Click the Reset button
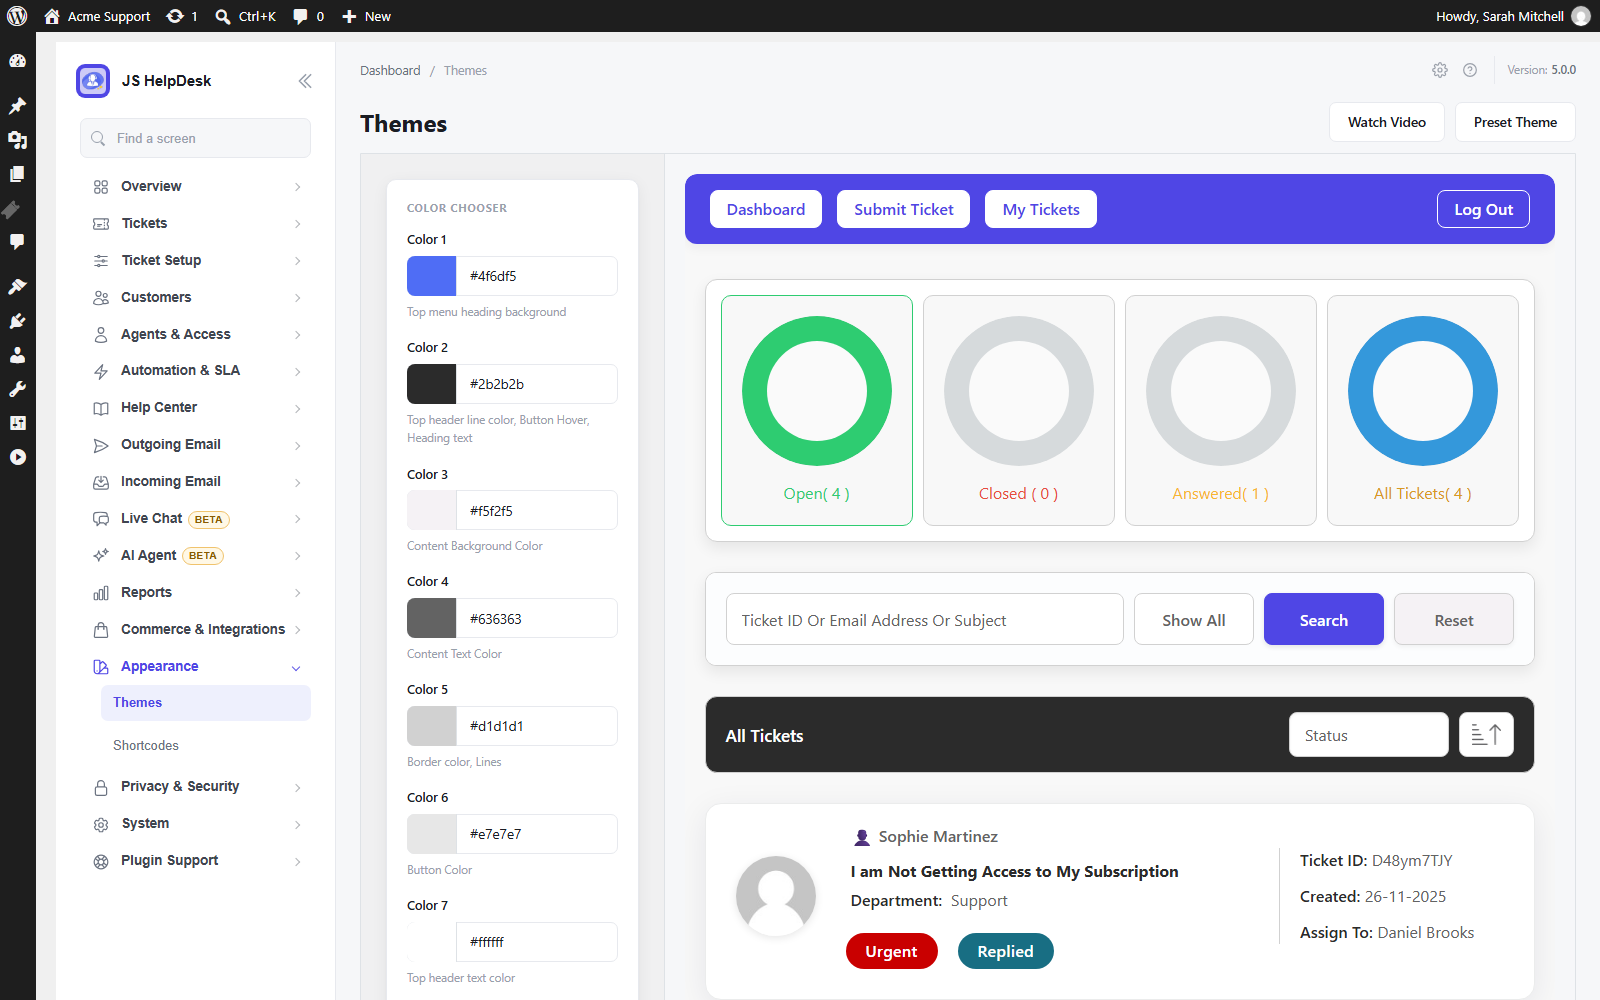The height and width of the screenshot is (1000, 1600). (x=1454, y=619)
